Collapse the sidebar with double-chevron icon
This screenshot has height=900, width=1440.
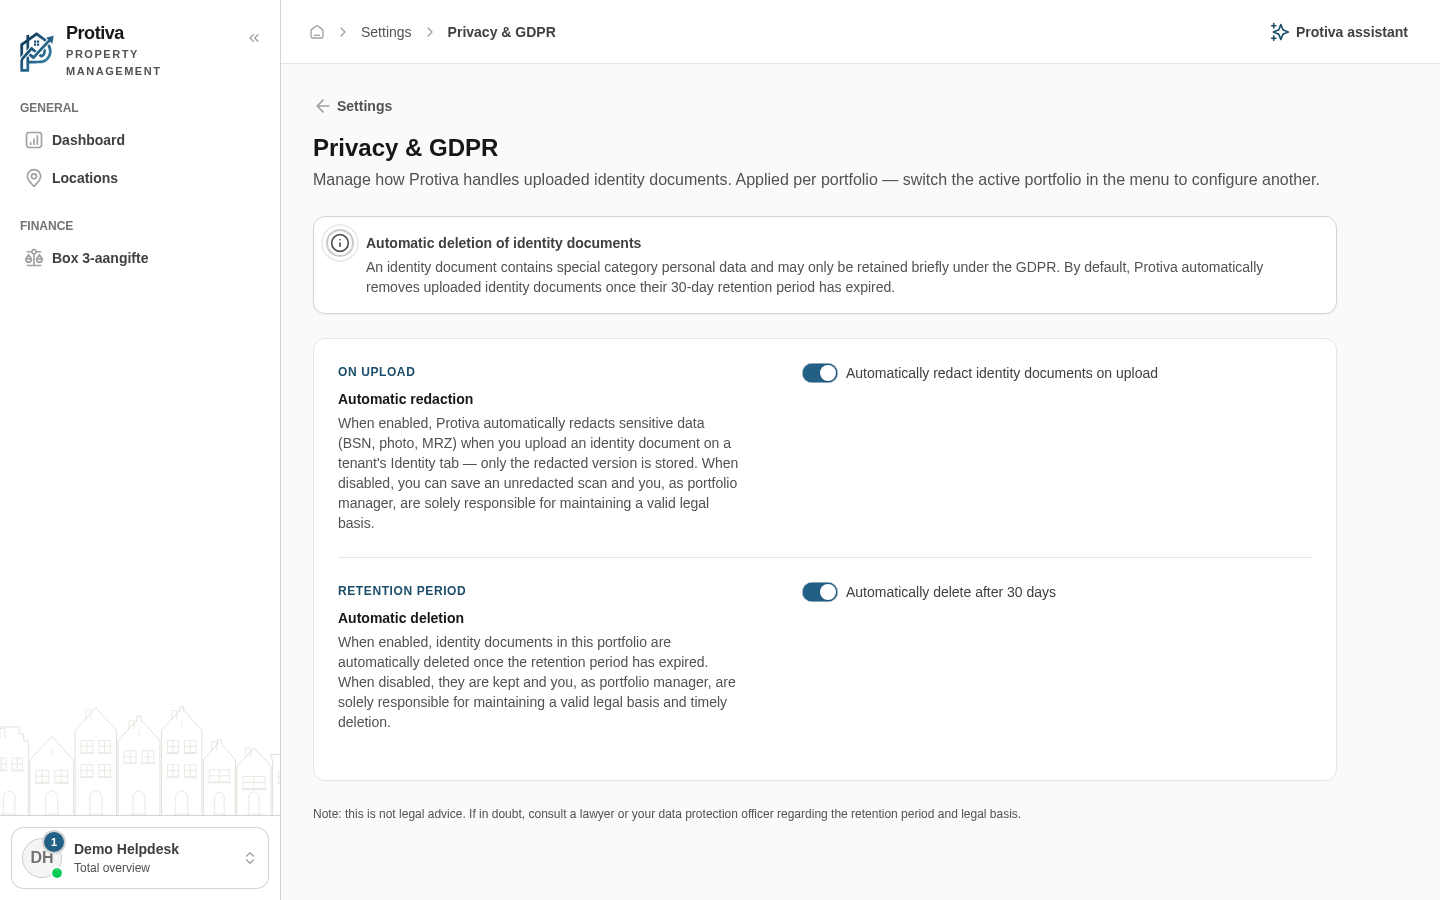pyautogui.click(x=254, y=38)
